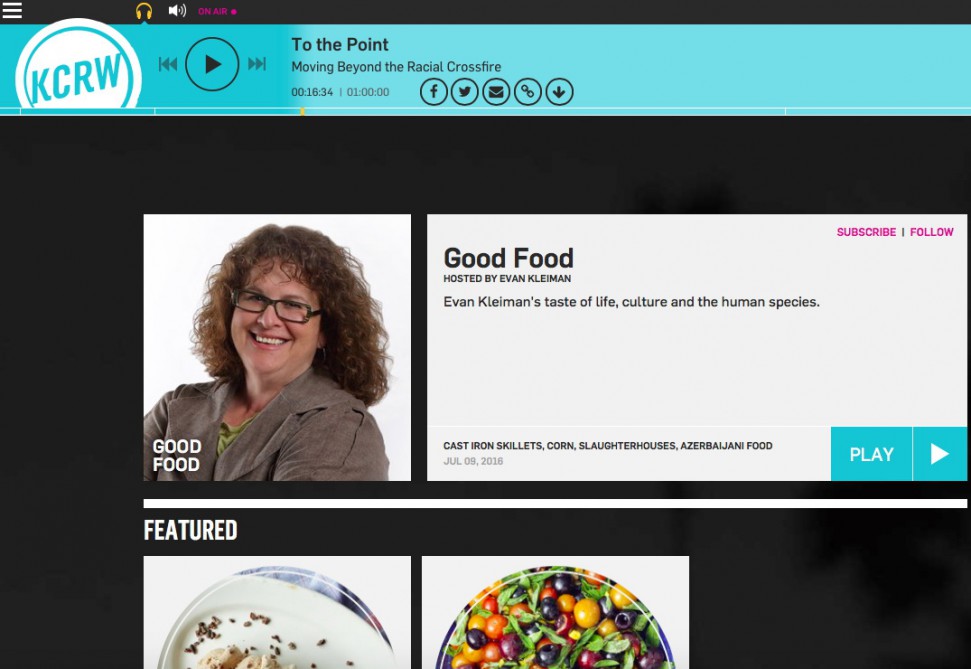Share episode by email

[496, 92]
